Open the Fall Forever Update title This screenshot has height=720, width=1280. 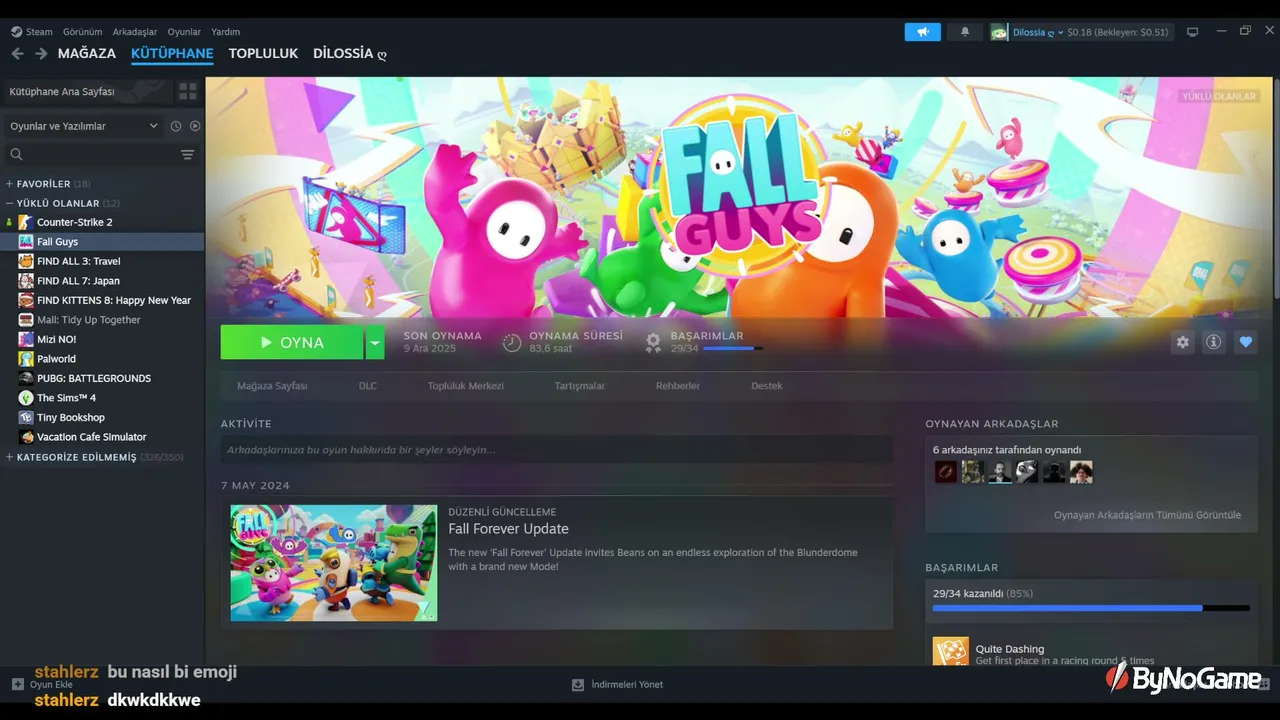click(508, 529)
